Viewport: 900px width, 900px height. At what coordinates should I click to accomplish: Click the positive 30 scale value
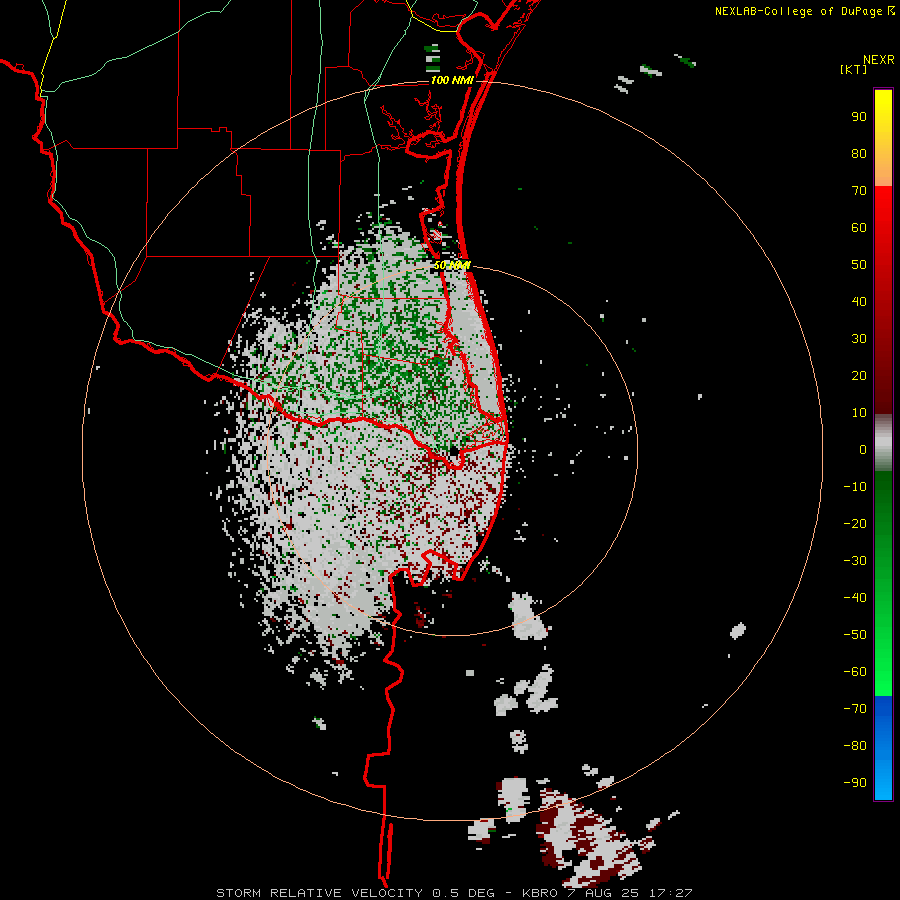click(859, 339)
